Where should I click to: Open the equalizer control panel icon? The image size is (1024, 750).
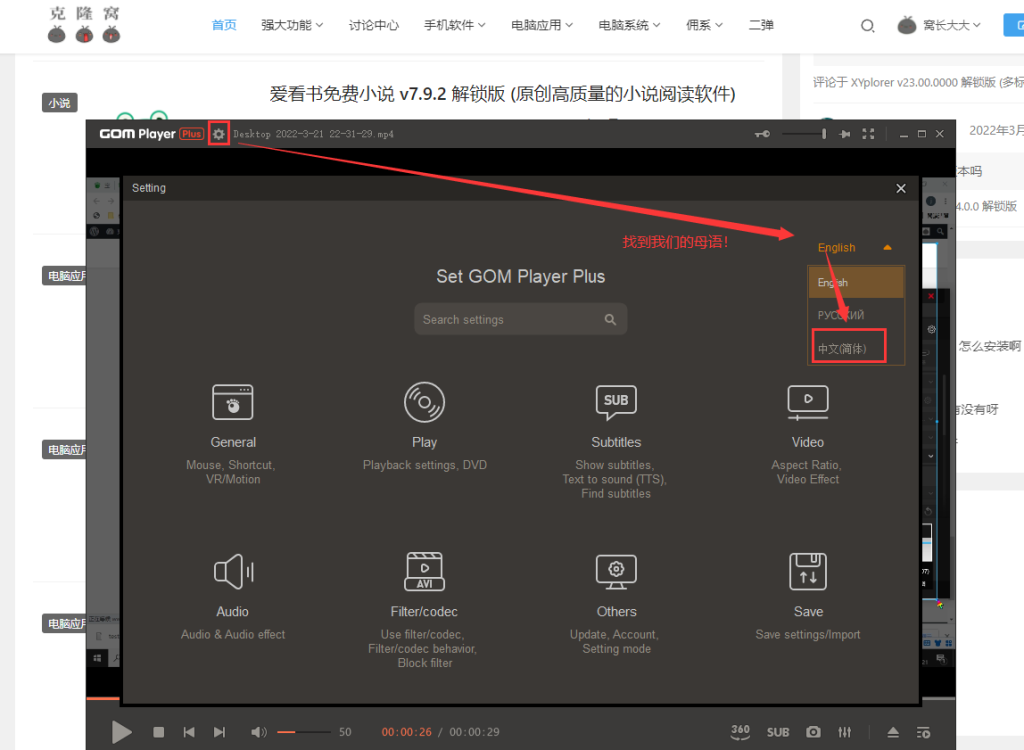[x=845, y=732]
